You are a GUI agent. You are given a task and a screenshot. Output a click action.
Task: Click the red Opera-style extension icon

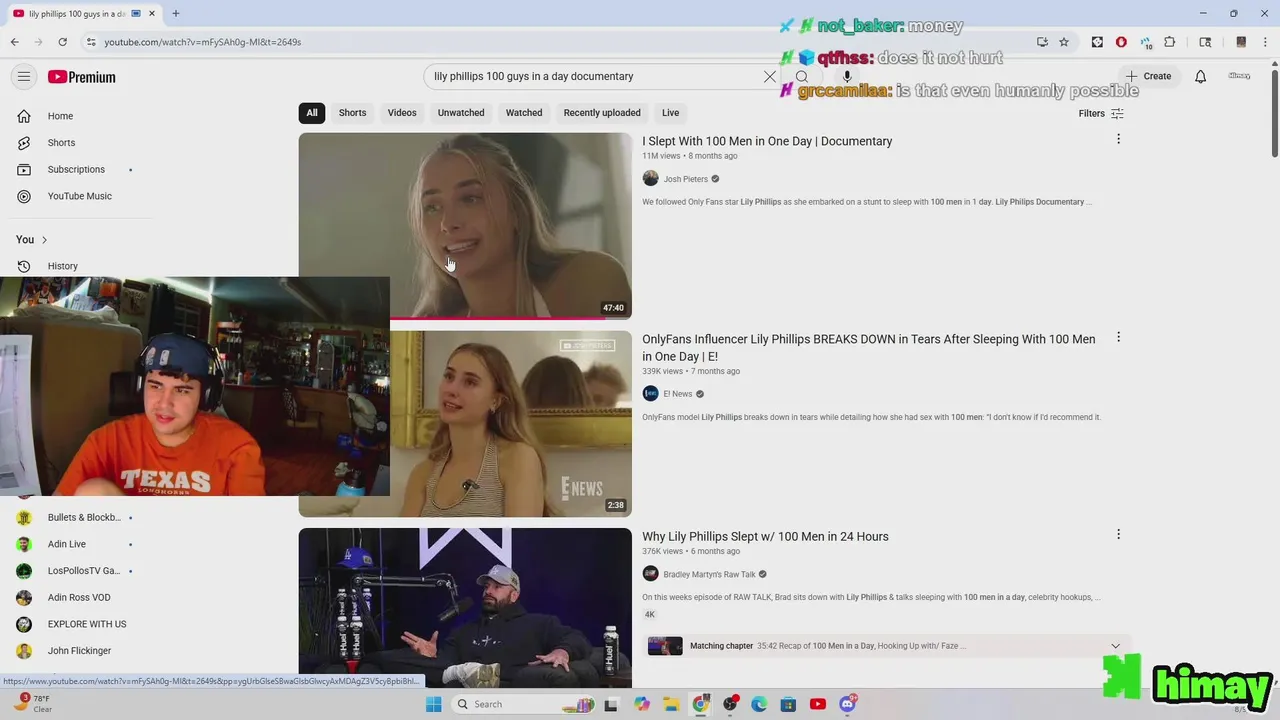click(1121, 42)
